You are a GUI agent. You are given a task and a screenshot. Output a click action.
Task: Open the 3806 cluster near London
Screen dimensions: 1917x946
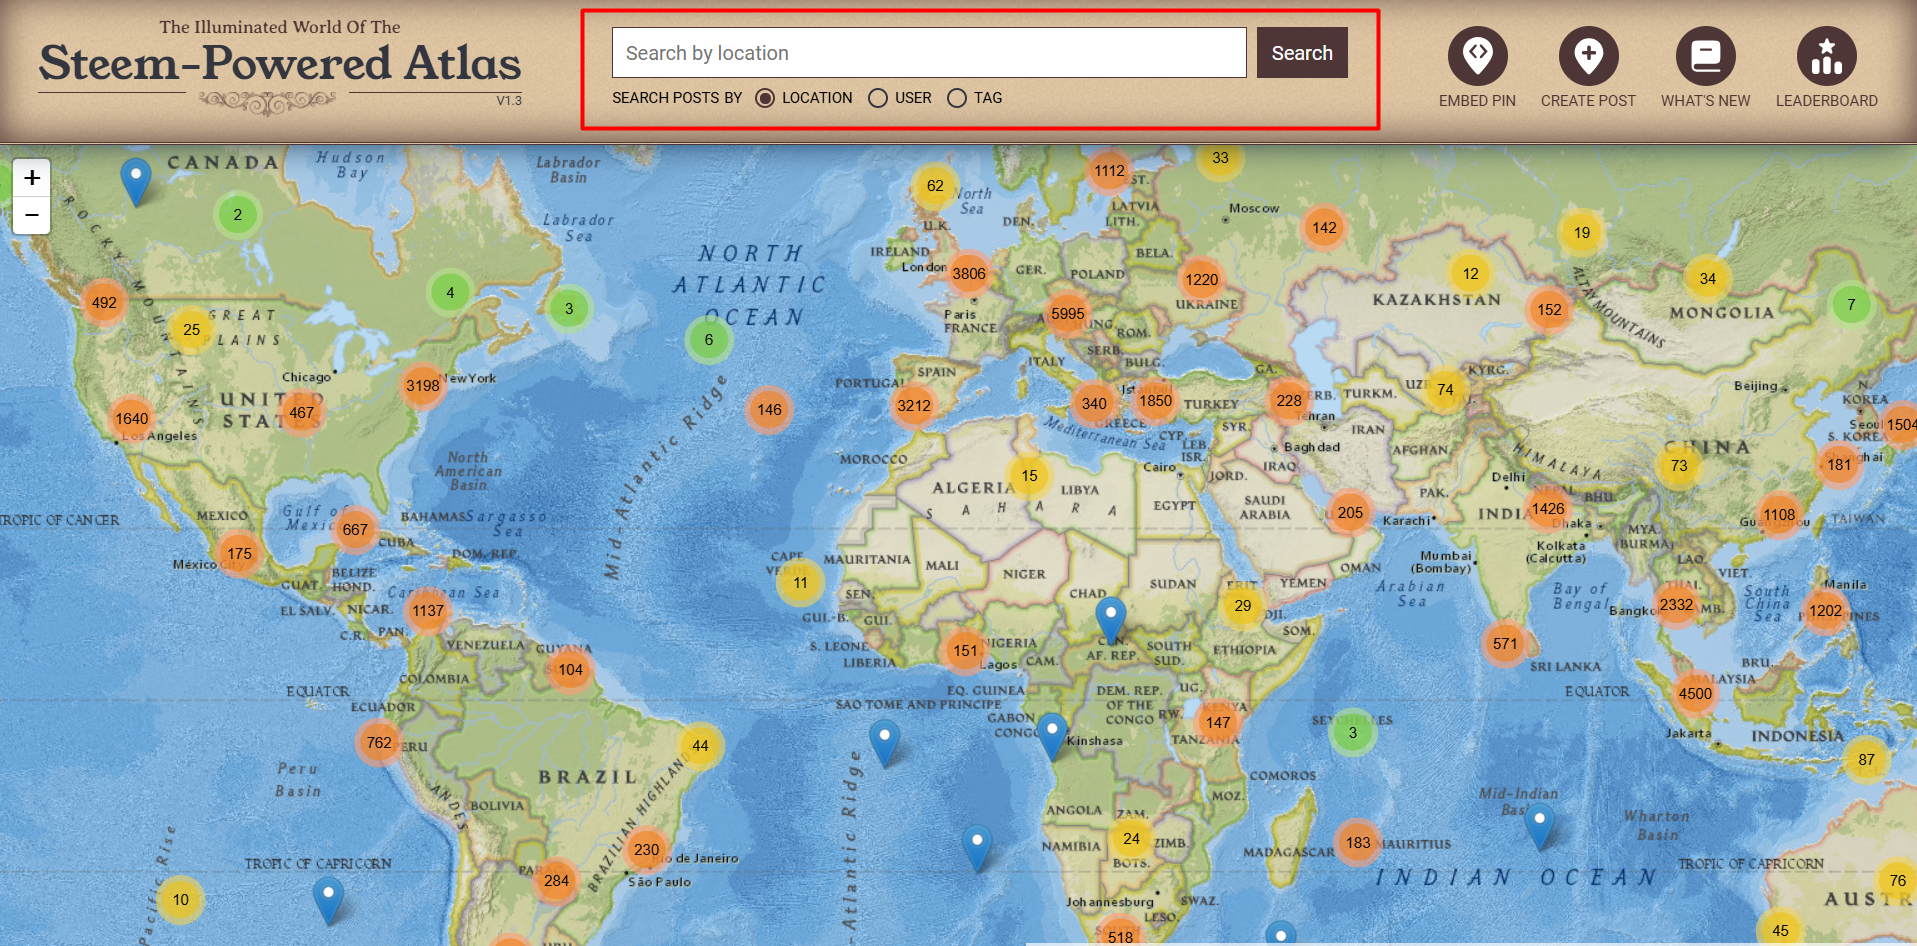[969, 274]
